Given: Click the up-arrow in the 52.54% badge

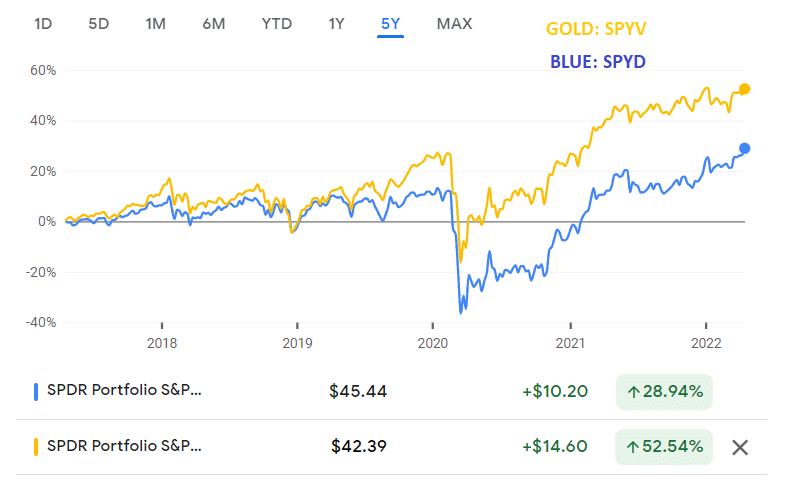Looking at the screenshot, I should coord(633,447).
